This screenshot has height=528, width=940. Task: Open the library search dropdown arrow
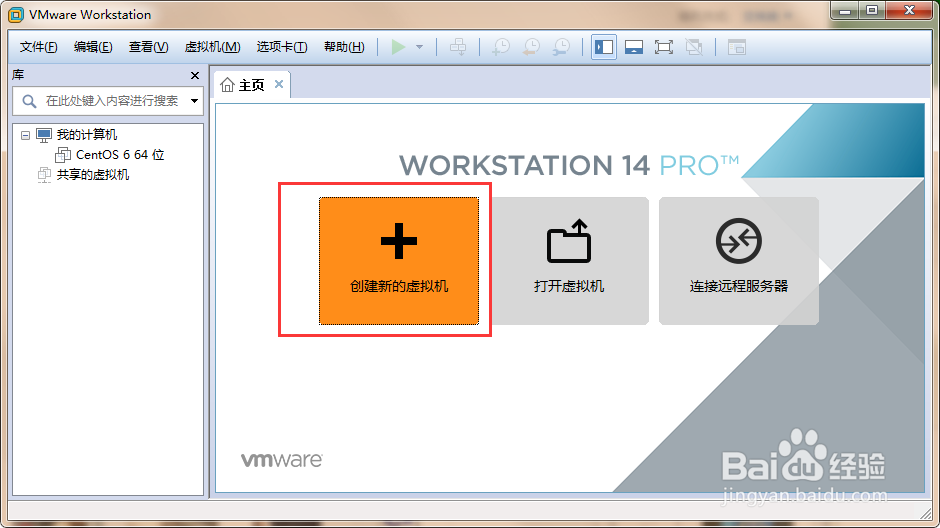(x=194, y=101)
